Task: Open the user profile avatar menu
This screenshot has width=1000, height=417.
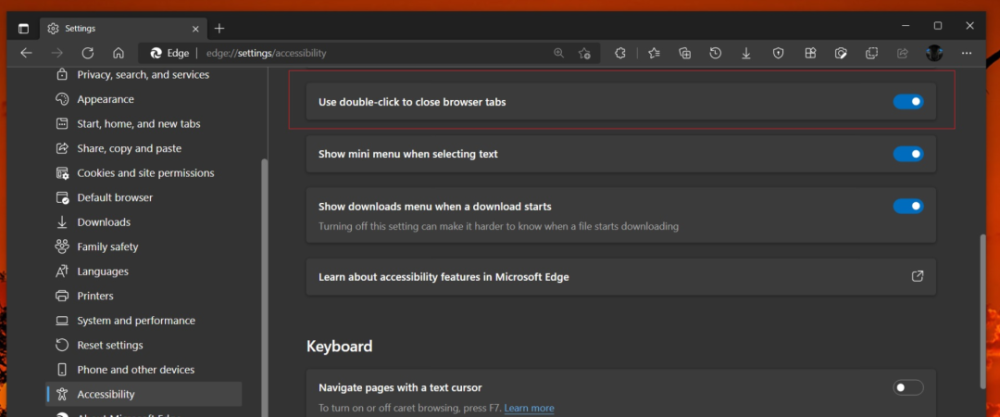Action: click(x=934, y=53)
